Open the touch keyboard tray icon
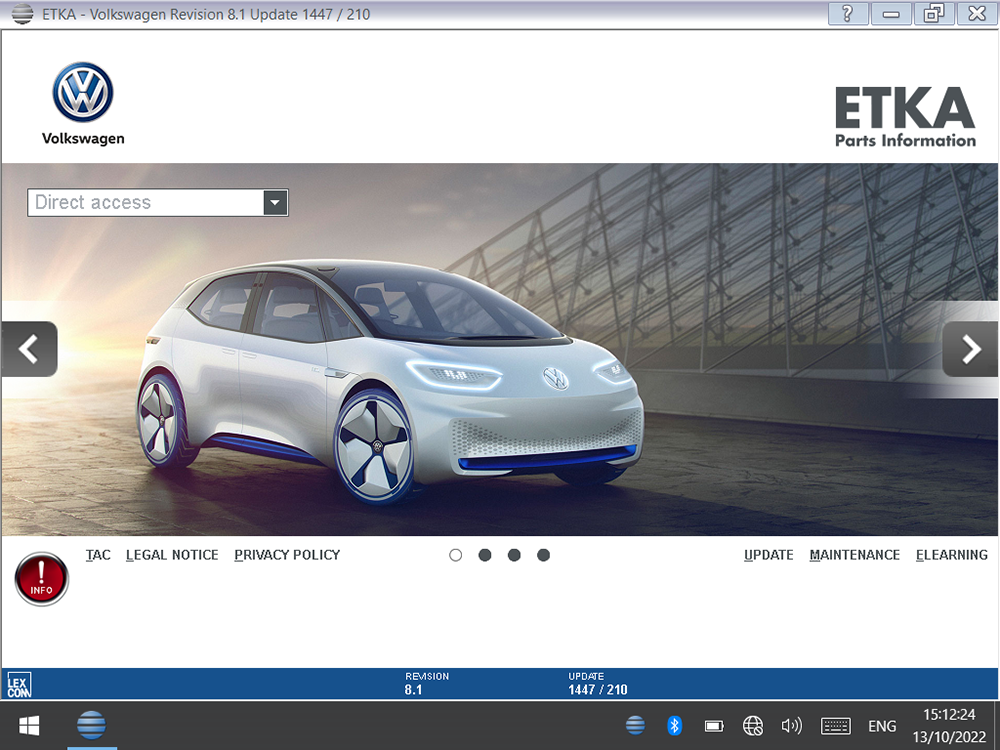 tap(835, 726)
